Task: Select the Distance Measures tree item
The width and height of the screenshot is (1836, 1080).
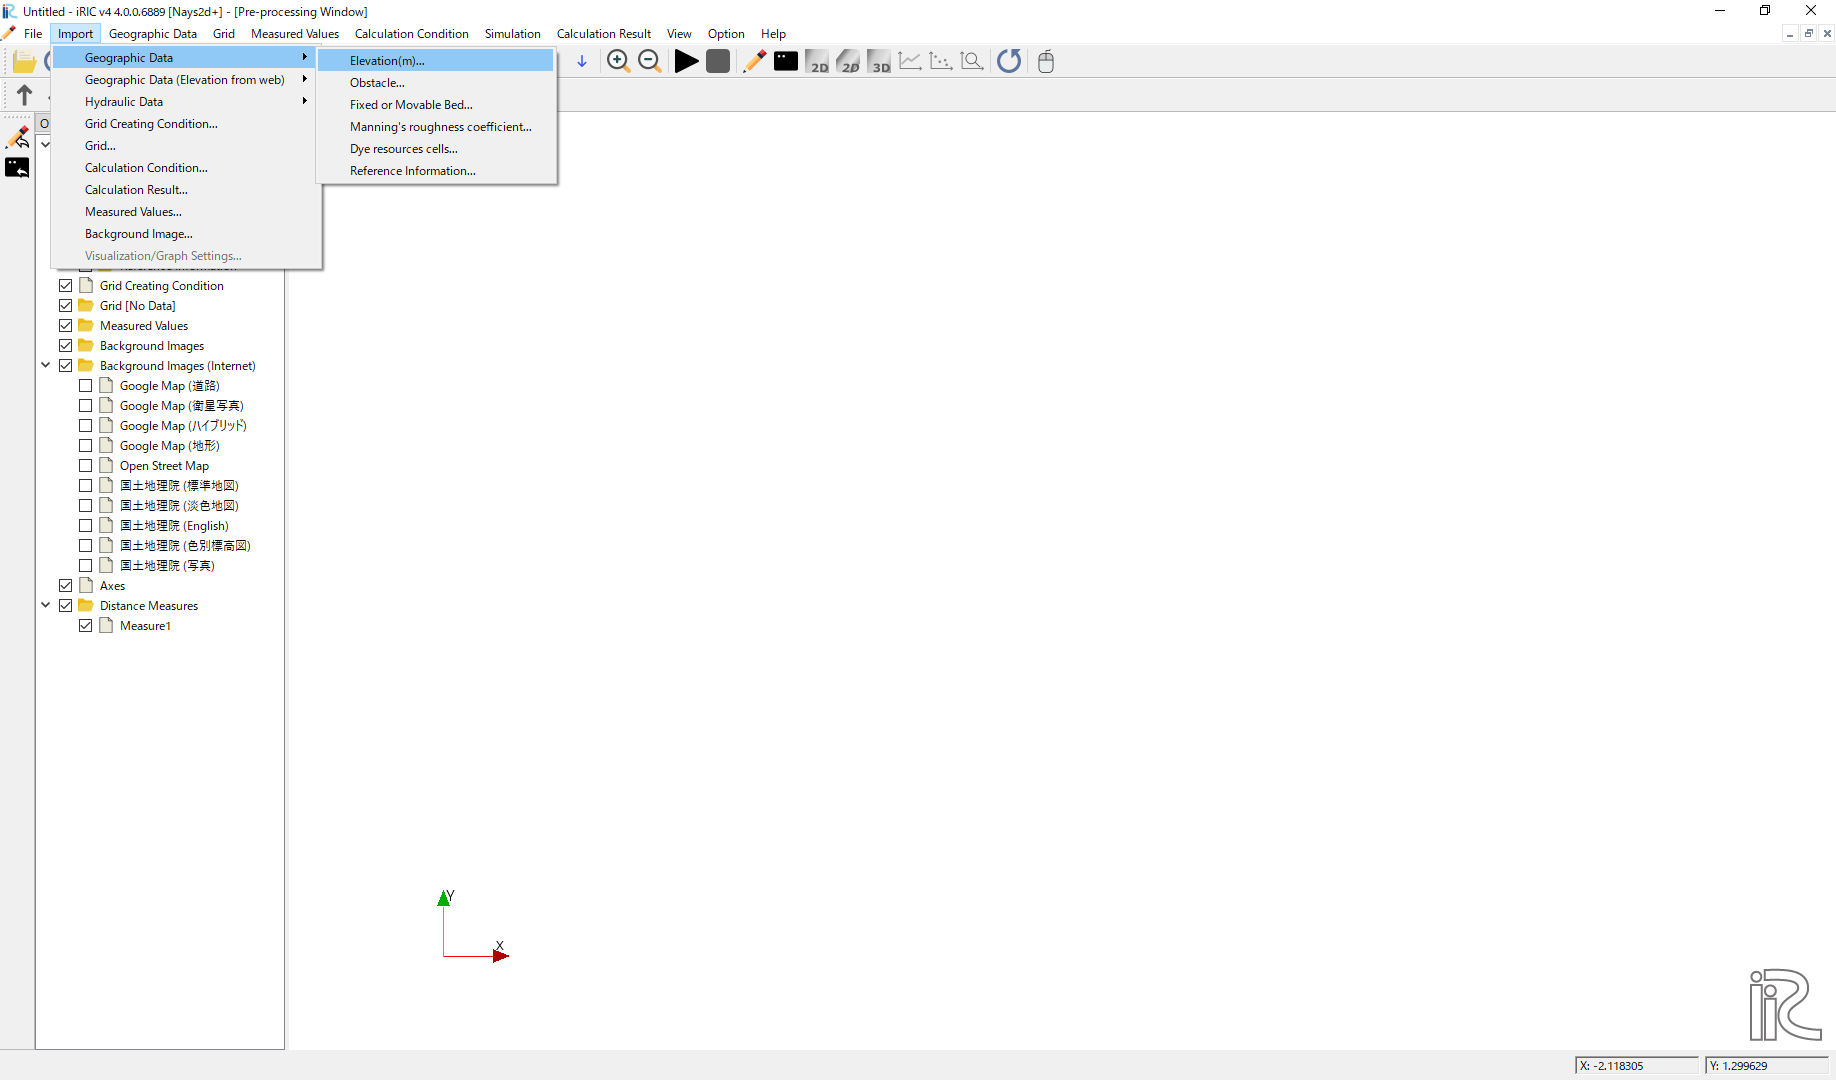Action: tap(149, 605)
